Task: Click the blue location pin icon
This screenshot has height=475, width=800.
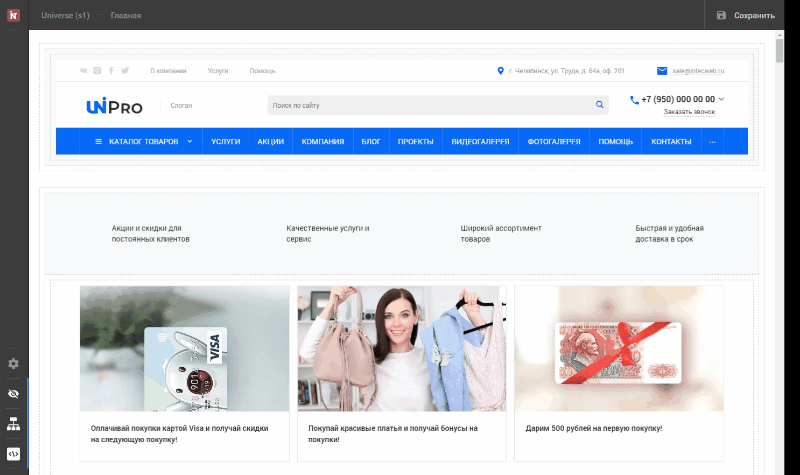Action: 500,71
